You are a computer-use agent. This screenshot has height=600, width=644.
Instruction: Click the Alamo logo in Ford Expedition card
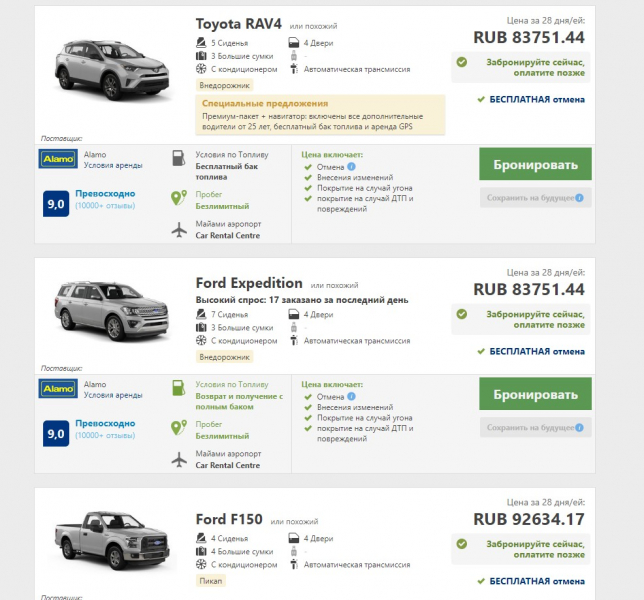coord(59,389)
